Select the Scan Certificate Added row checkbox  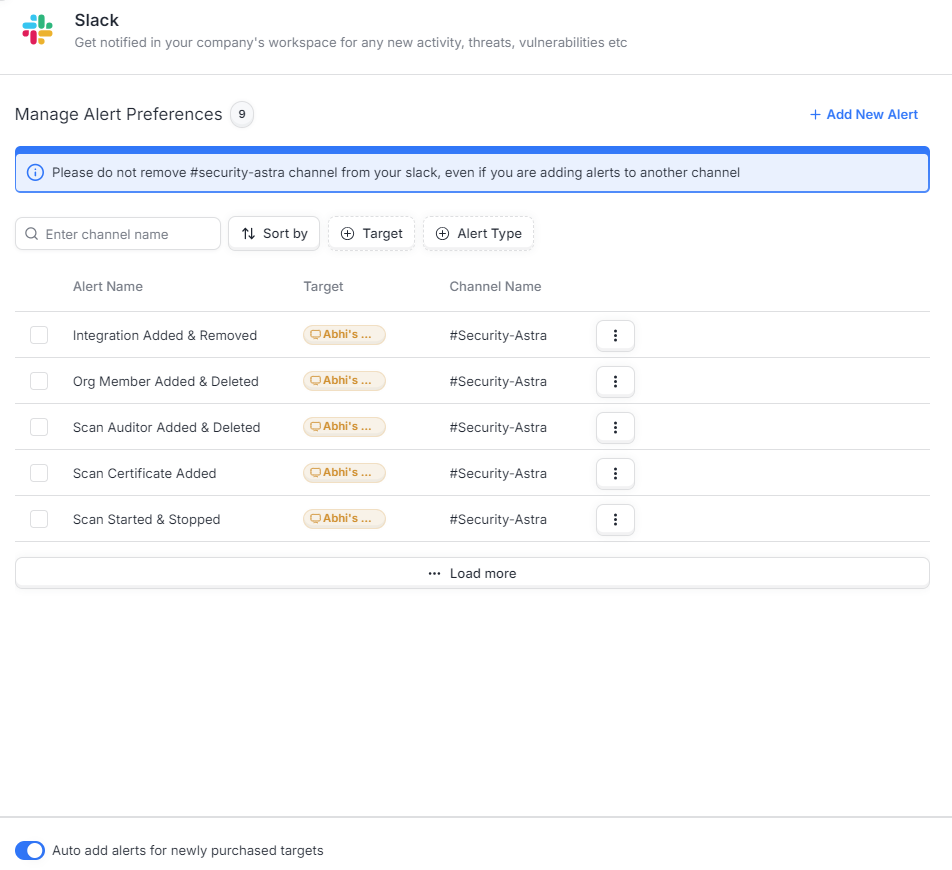[39, 473]
